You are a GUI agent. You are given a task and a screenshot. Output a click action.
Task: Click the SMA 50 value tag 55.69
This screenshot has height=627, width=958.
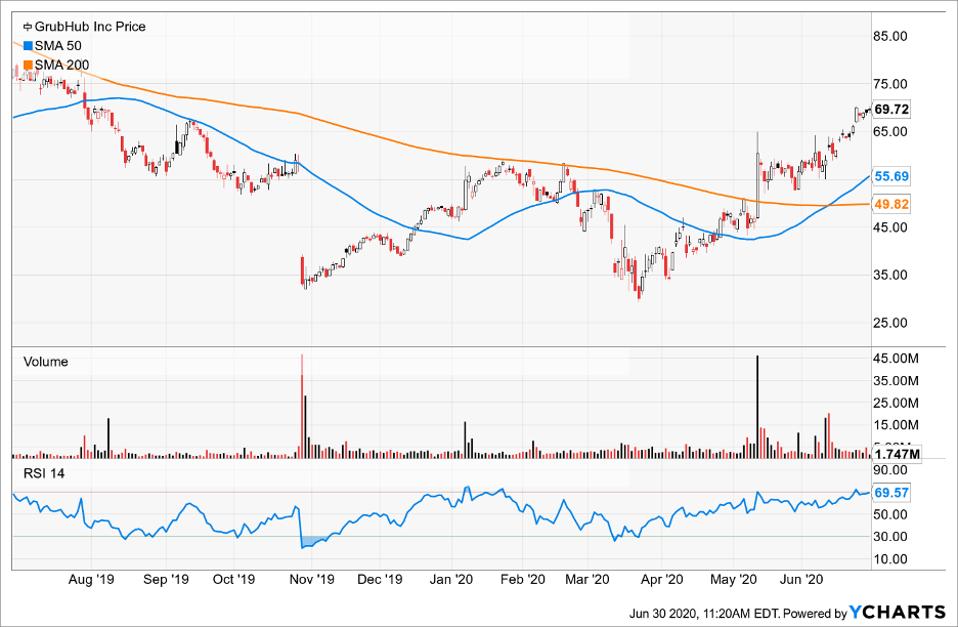click(891, 176)
